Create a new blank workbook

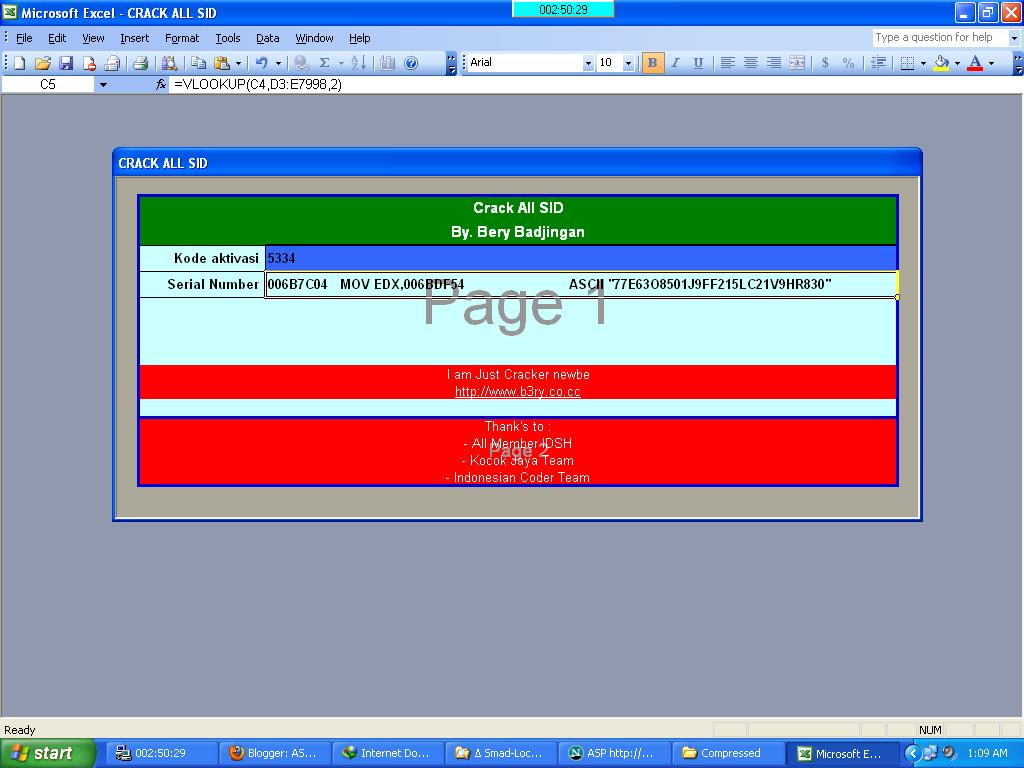click(20, 63)
